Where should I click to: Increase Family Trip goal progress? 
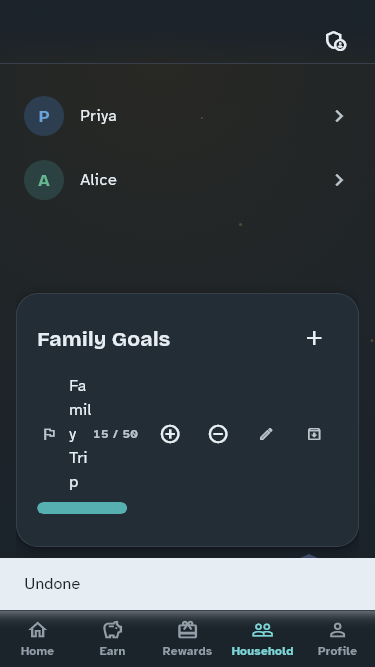click(170, 434)
